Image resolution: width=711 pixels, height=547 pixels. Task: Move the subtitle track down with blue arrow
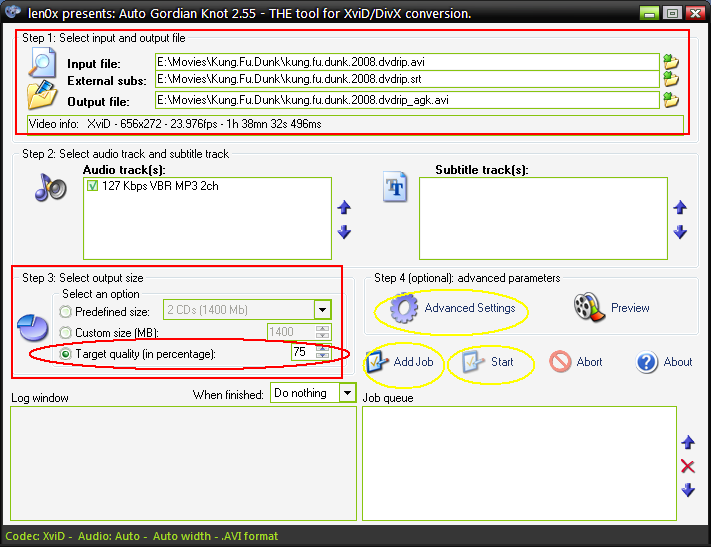pos(680,232)
